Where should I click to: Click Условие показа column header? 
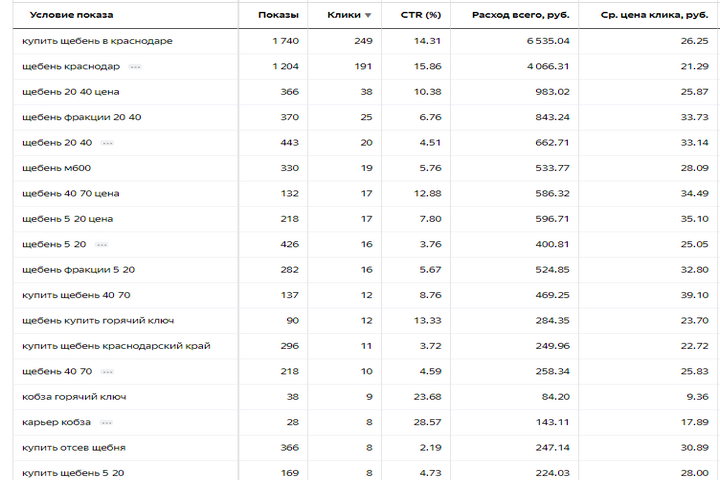coord(71,15)
